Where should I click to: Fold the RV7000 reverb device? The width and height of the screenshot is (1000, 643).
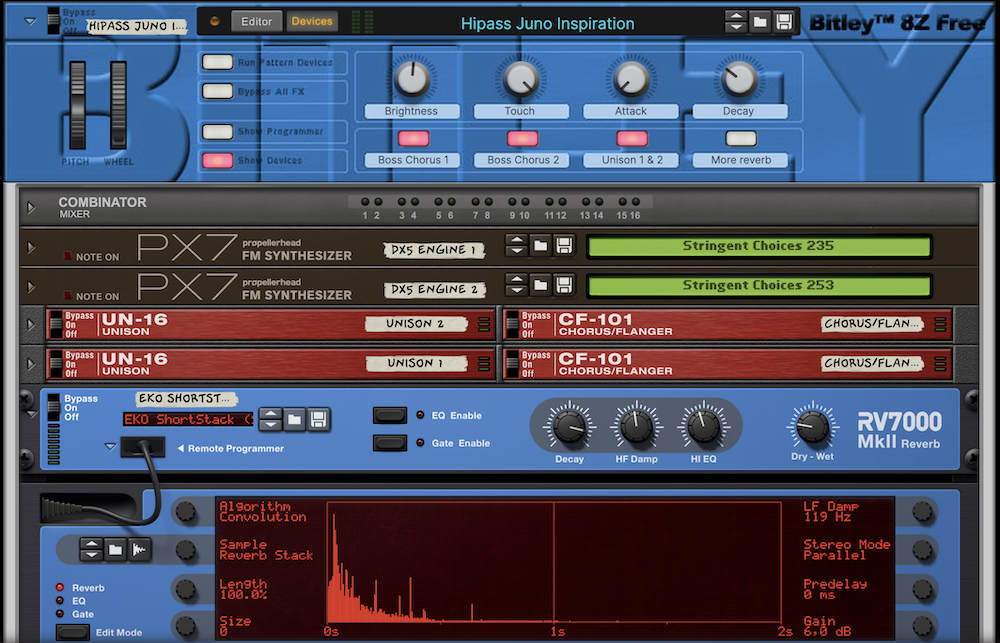click(31, 415)
